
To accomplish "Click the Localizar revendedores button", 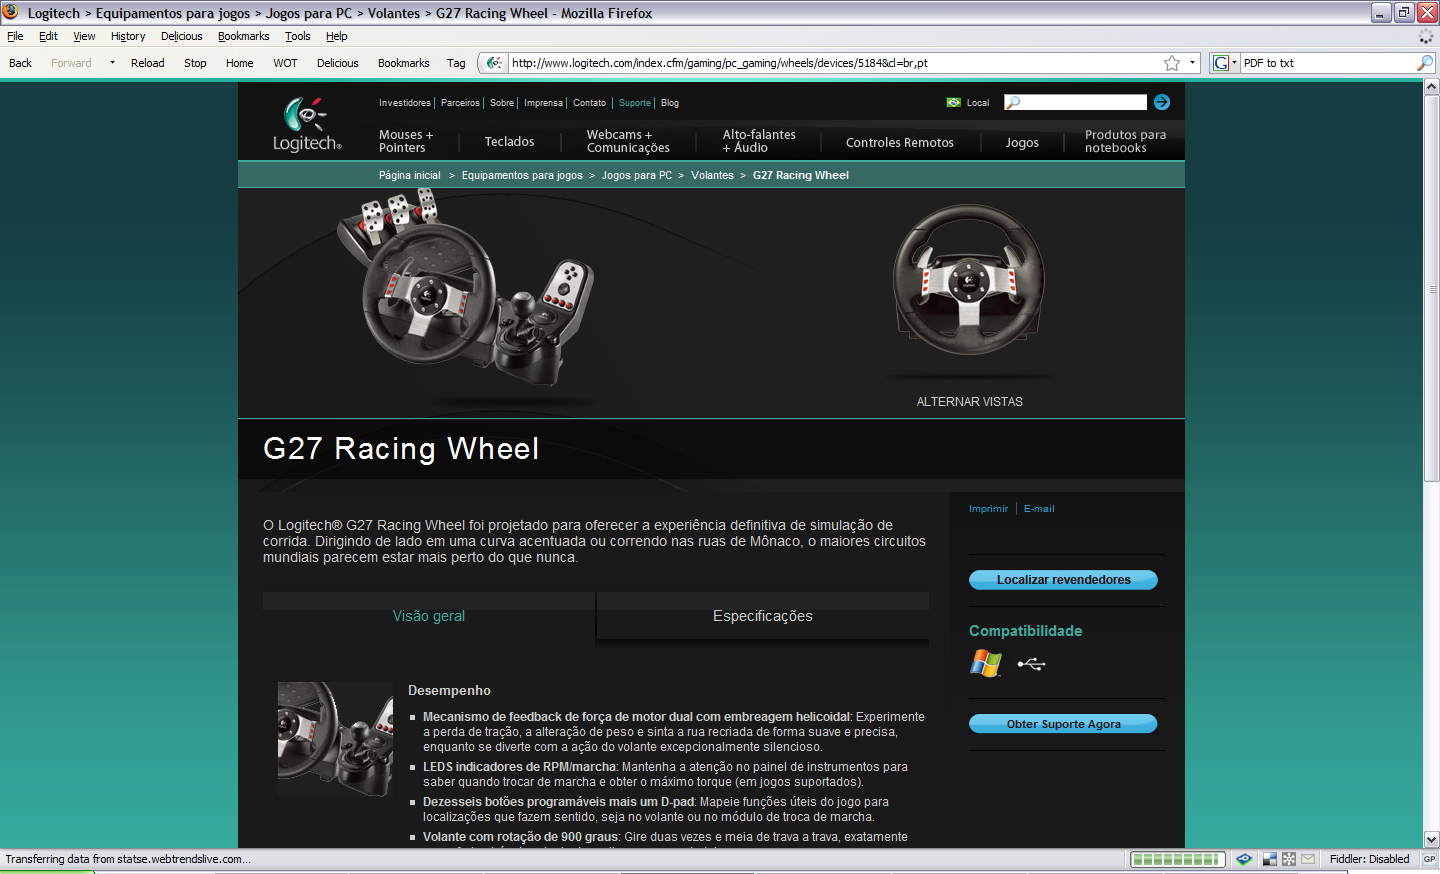I will (1063, 579).
